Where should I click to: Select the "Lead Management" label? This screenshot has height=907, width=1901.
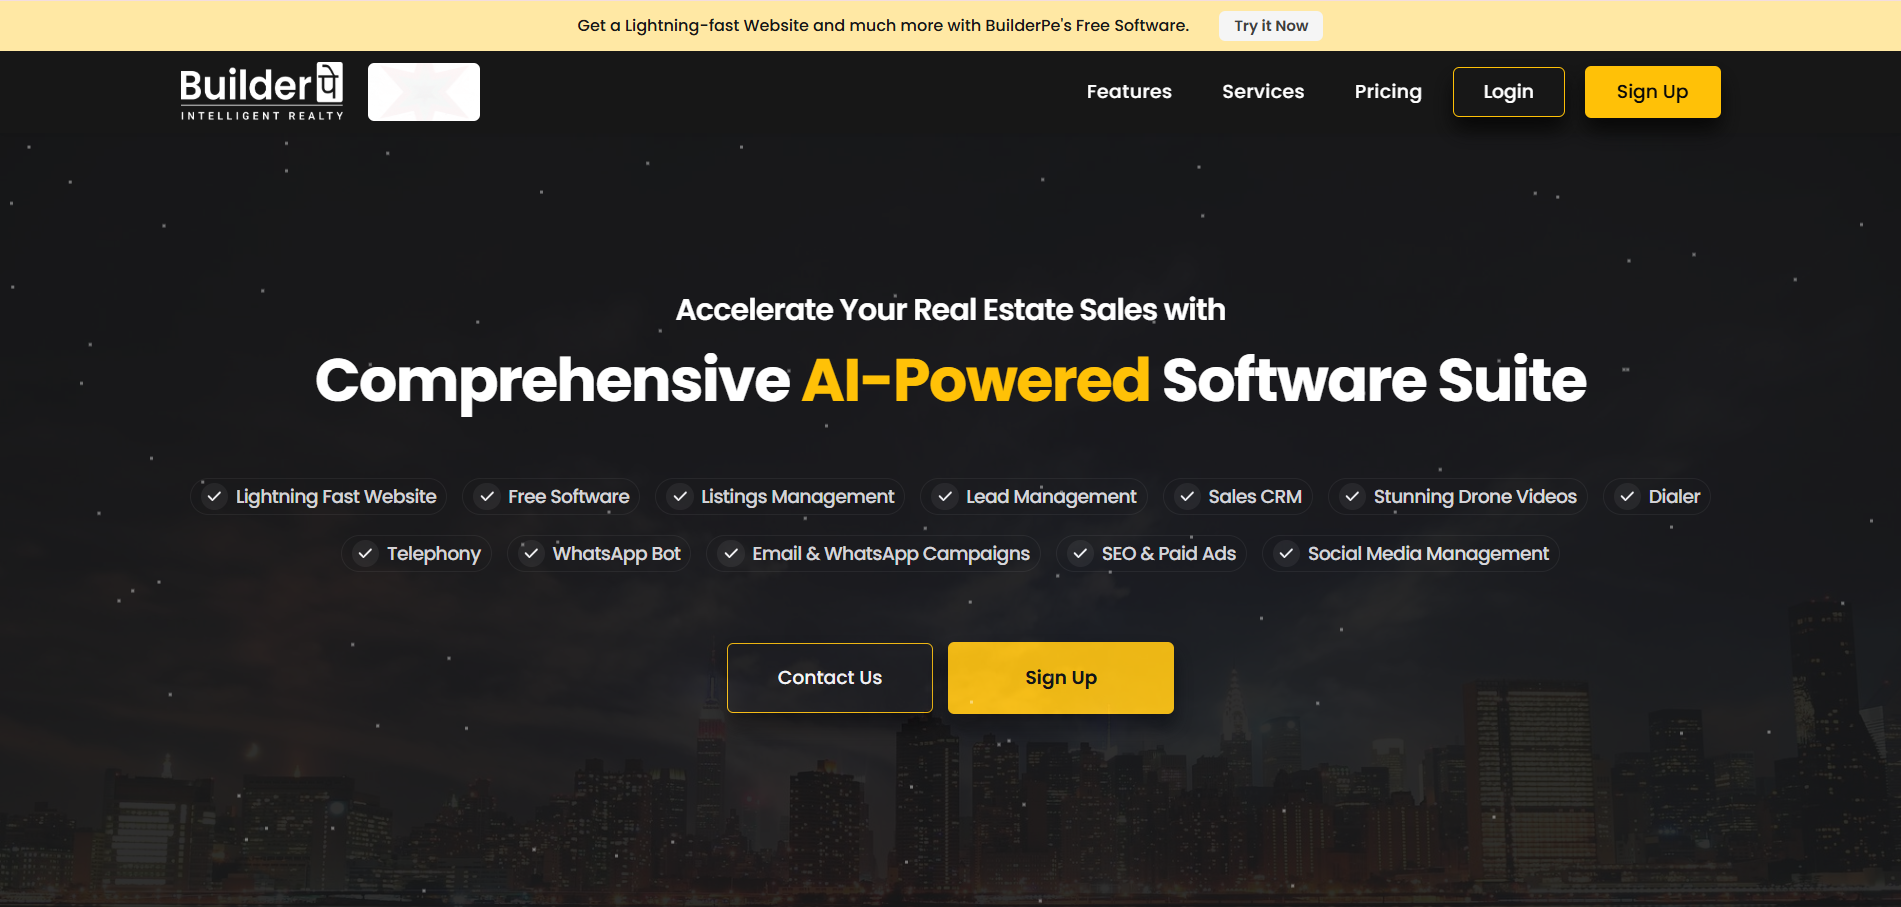pyautogui.click(x=1051, y=497)
